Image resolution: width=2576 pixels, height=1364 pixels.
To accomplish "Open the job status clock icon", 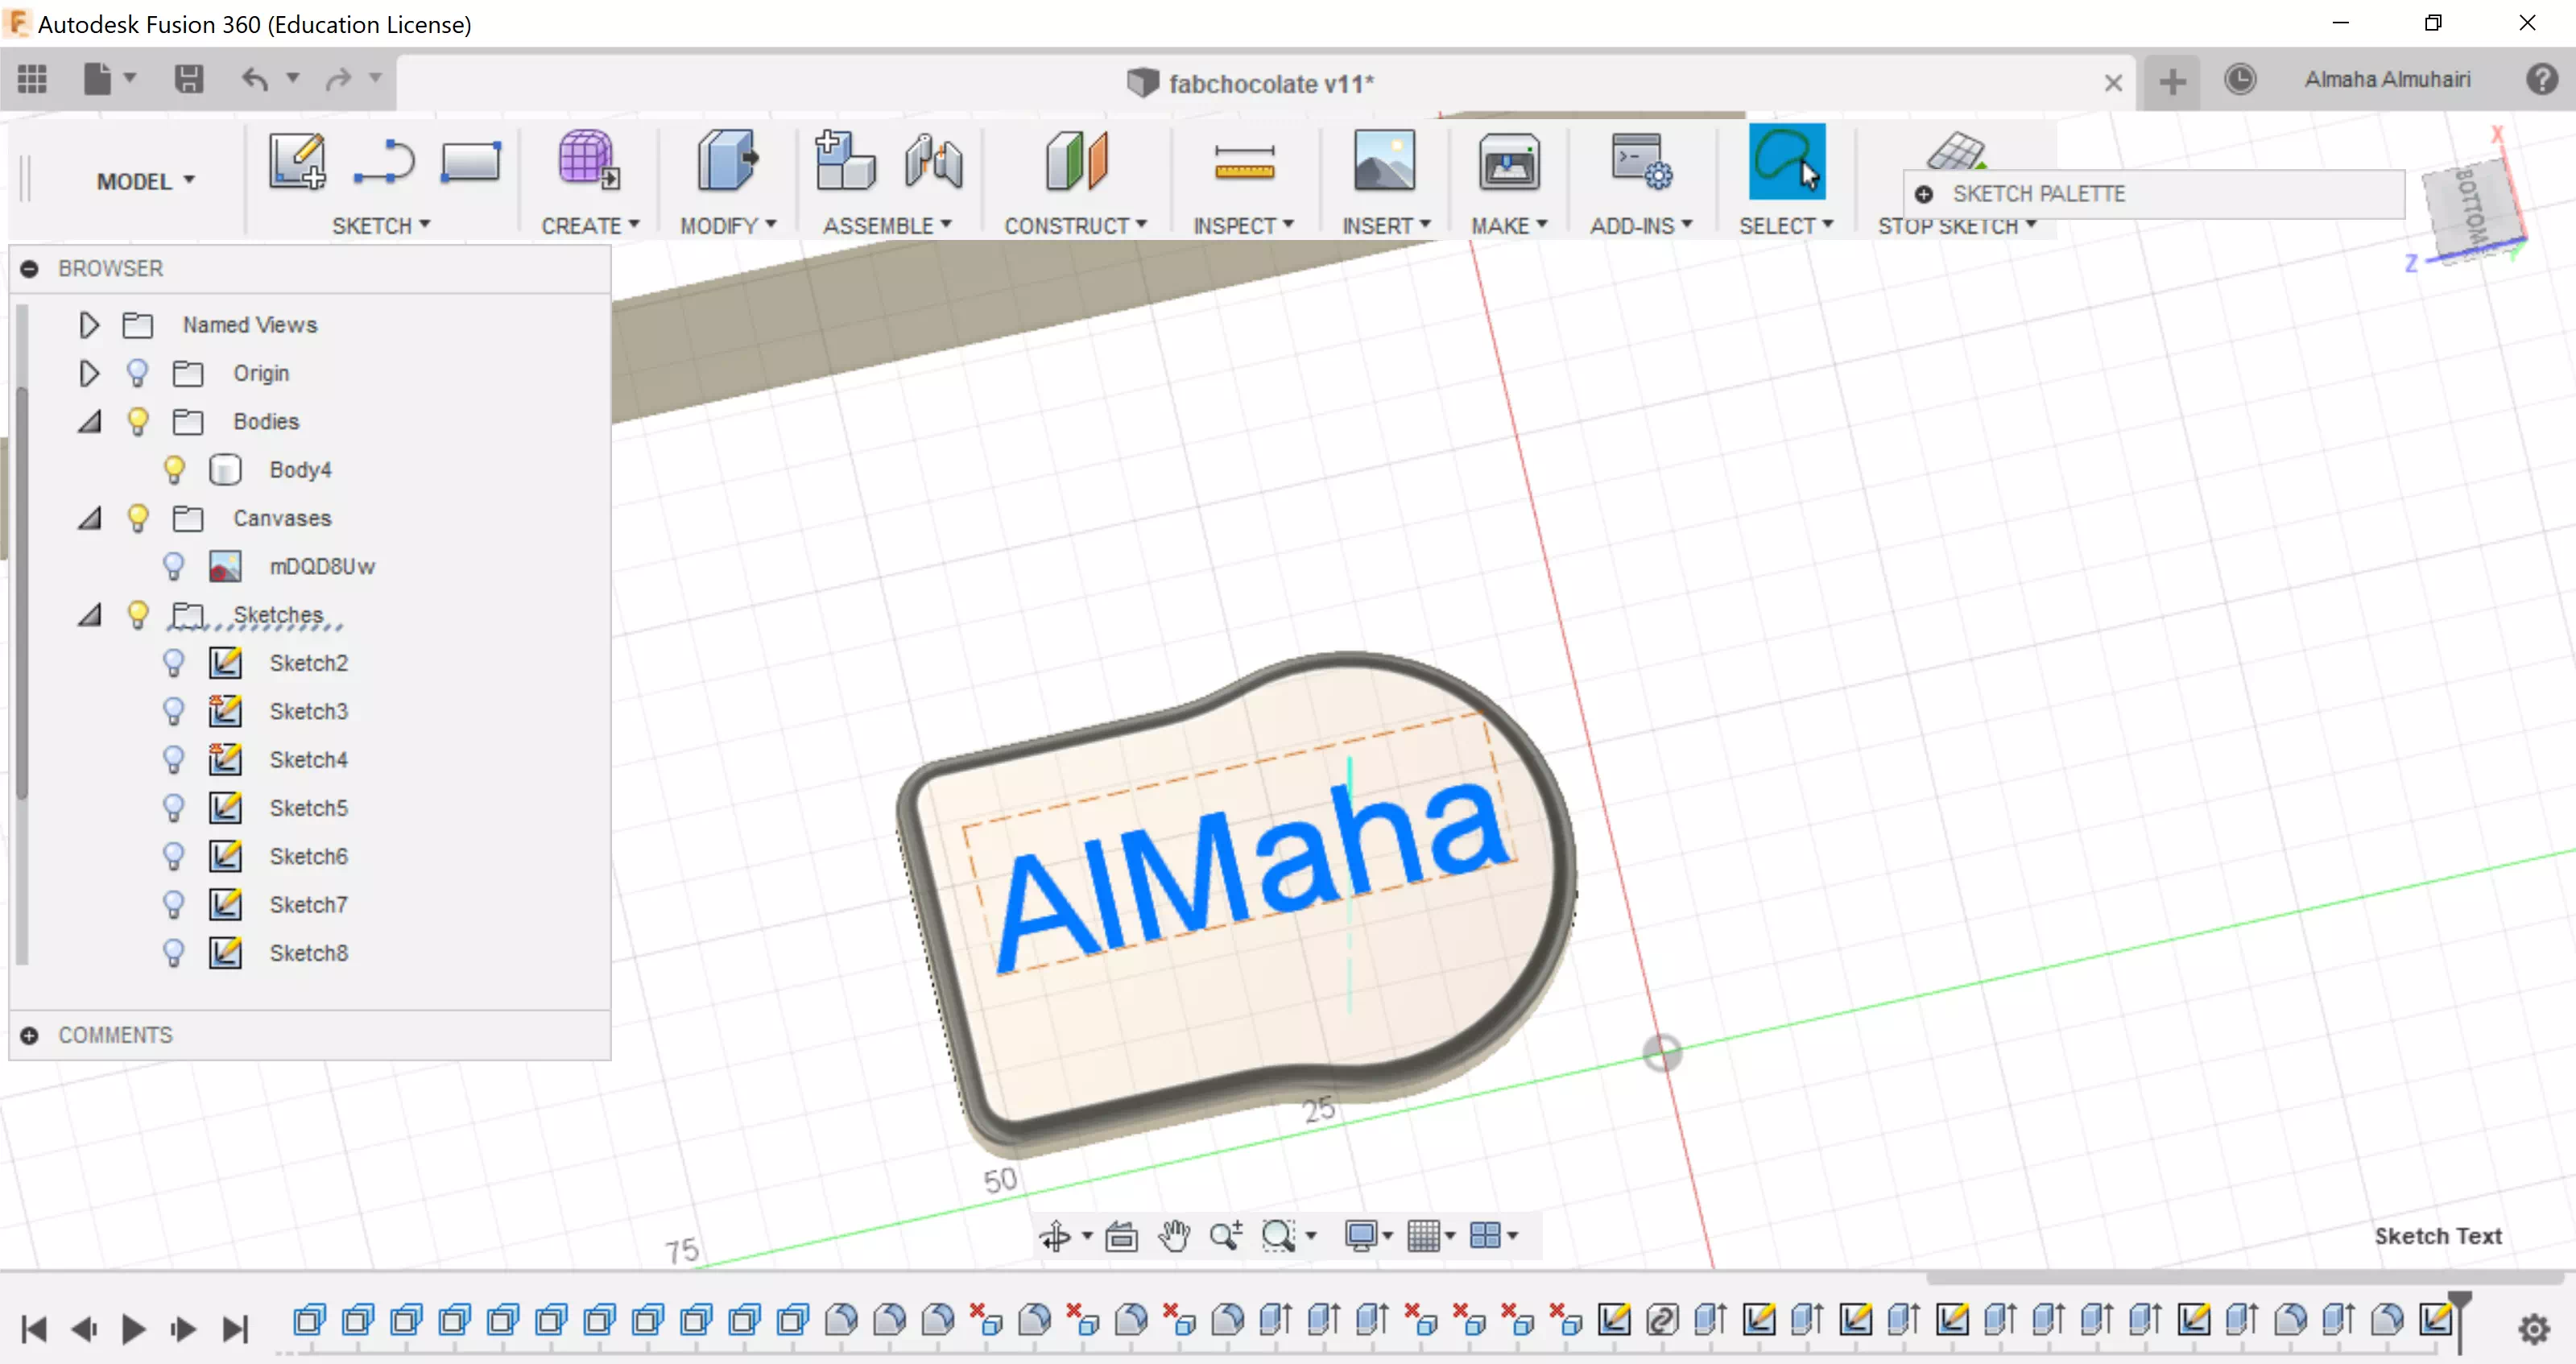I will click(2240, 79).
